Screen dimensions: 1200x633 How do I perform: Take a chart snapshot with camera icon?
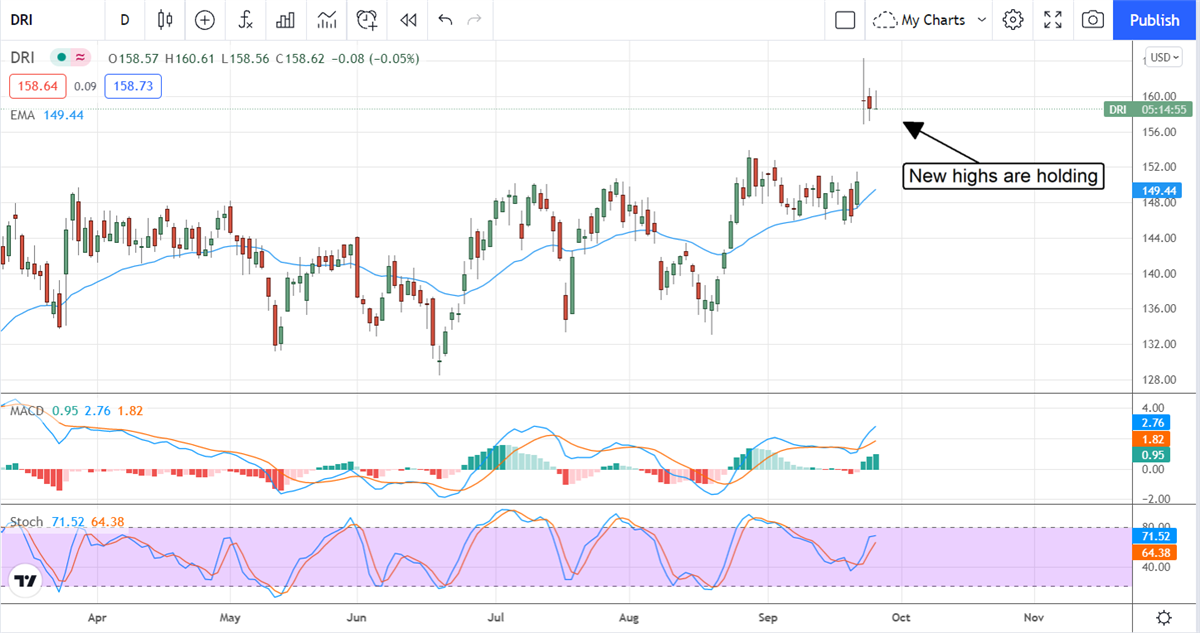[x=1093, y=20]
